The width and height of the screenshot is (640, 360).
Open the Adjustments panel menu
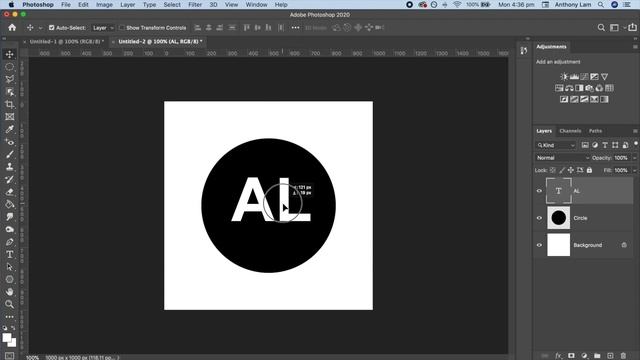click(x=635, y=47)
